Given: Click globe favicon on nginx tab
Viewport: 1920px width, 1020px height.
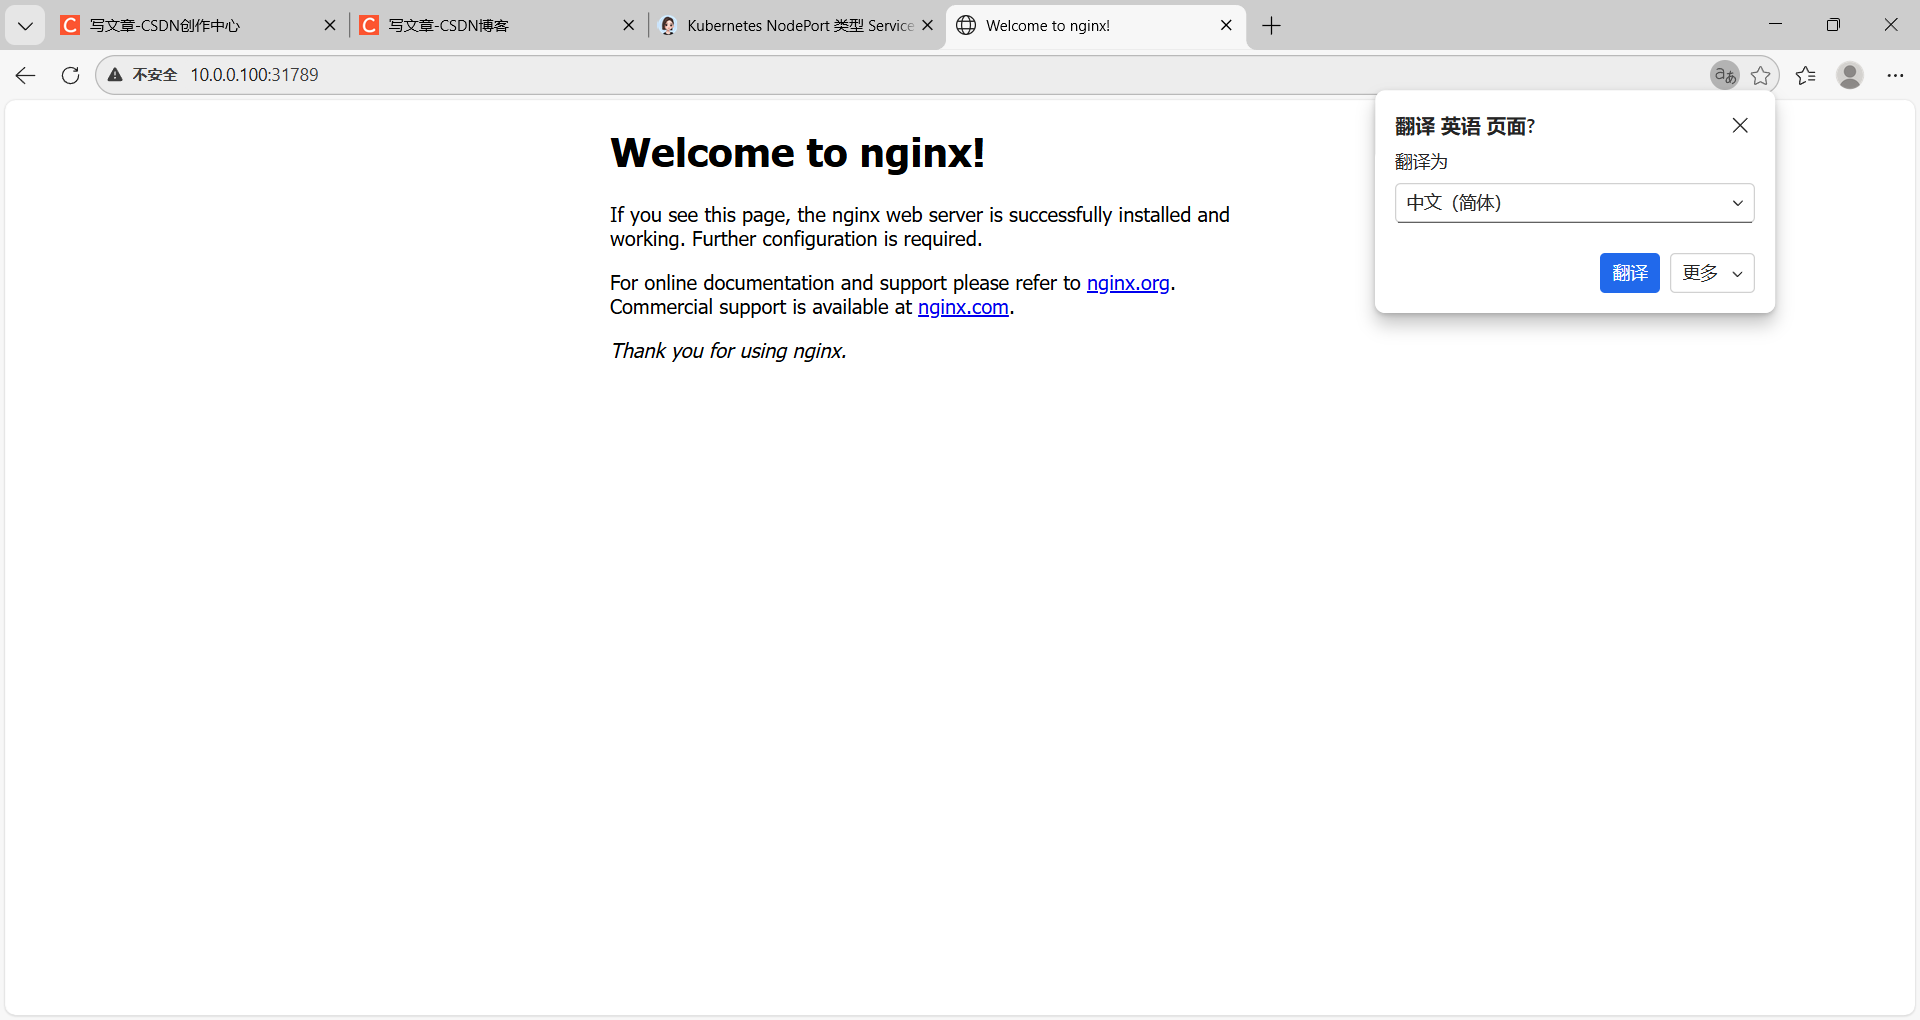Looking at the screenshot, I should tap(966, 26).
